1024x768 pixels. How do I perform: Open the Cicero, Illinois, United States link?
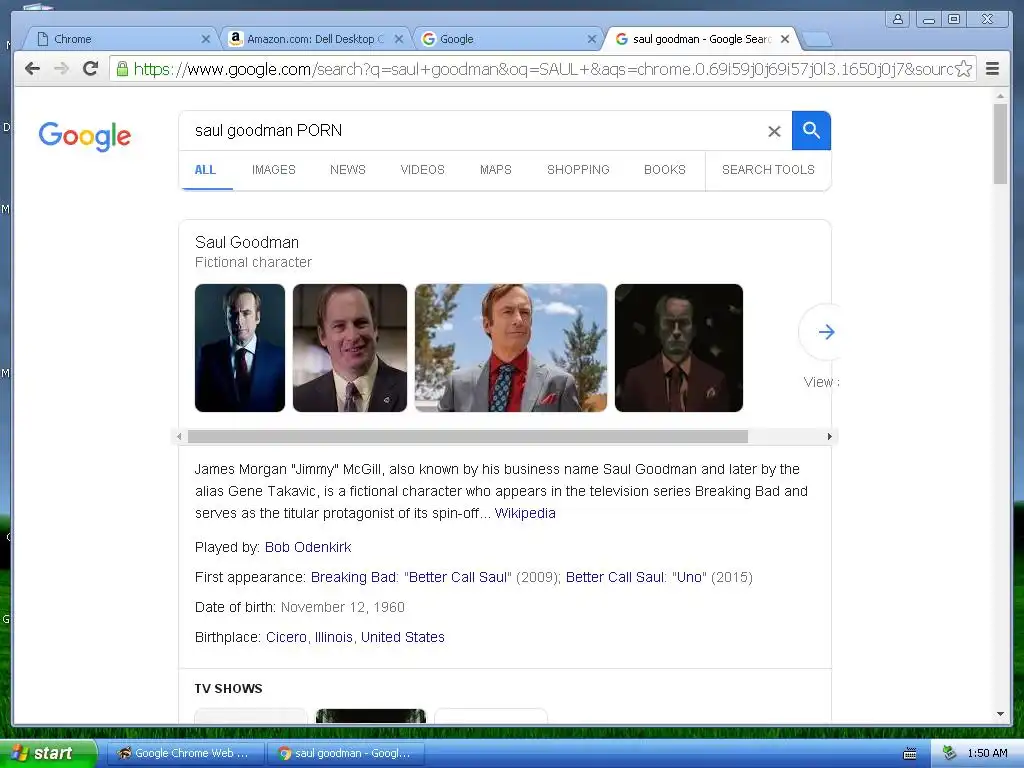(355, 637)
